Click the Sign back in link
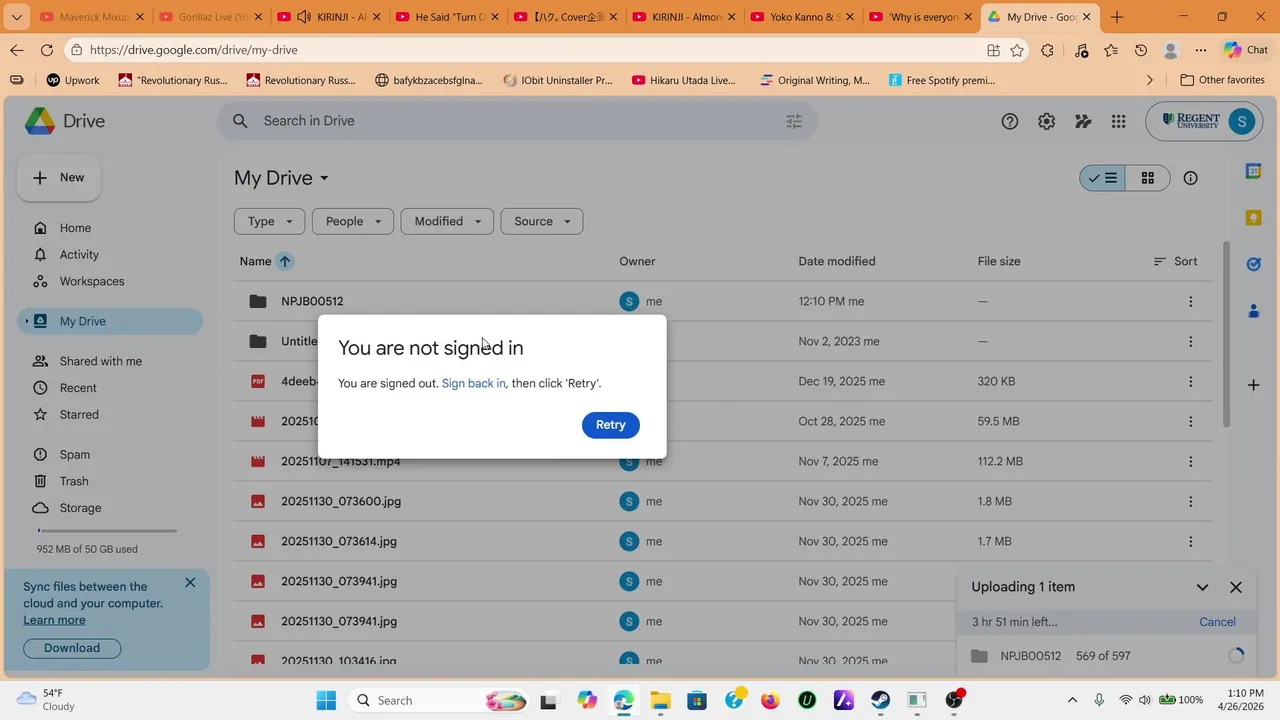The image size is (1280, 720). click(x=474, y=383)
